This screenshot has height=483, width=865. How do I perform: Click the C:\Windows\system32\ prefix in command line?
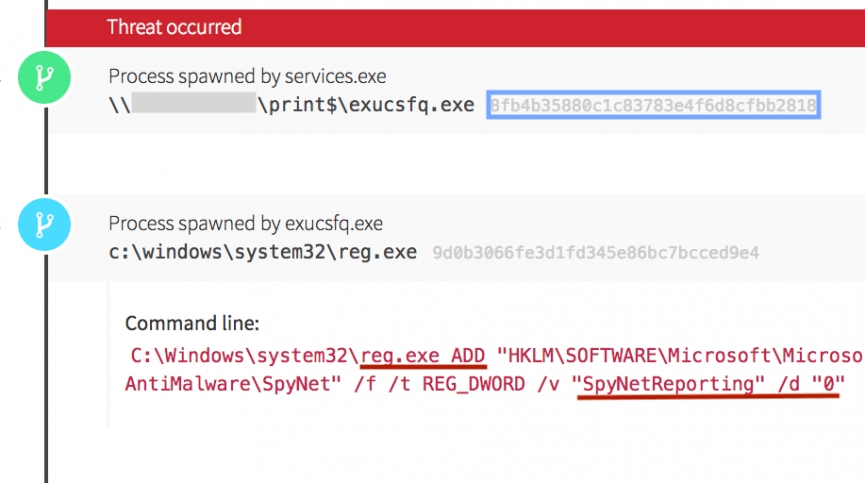245,355
